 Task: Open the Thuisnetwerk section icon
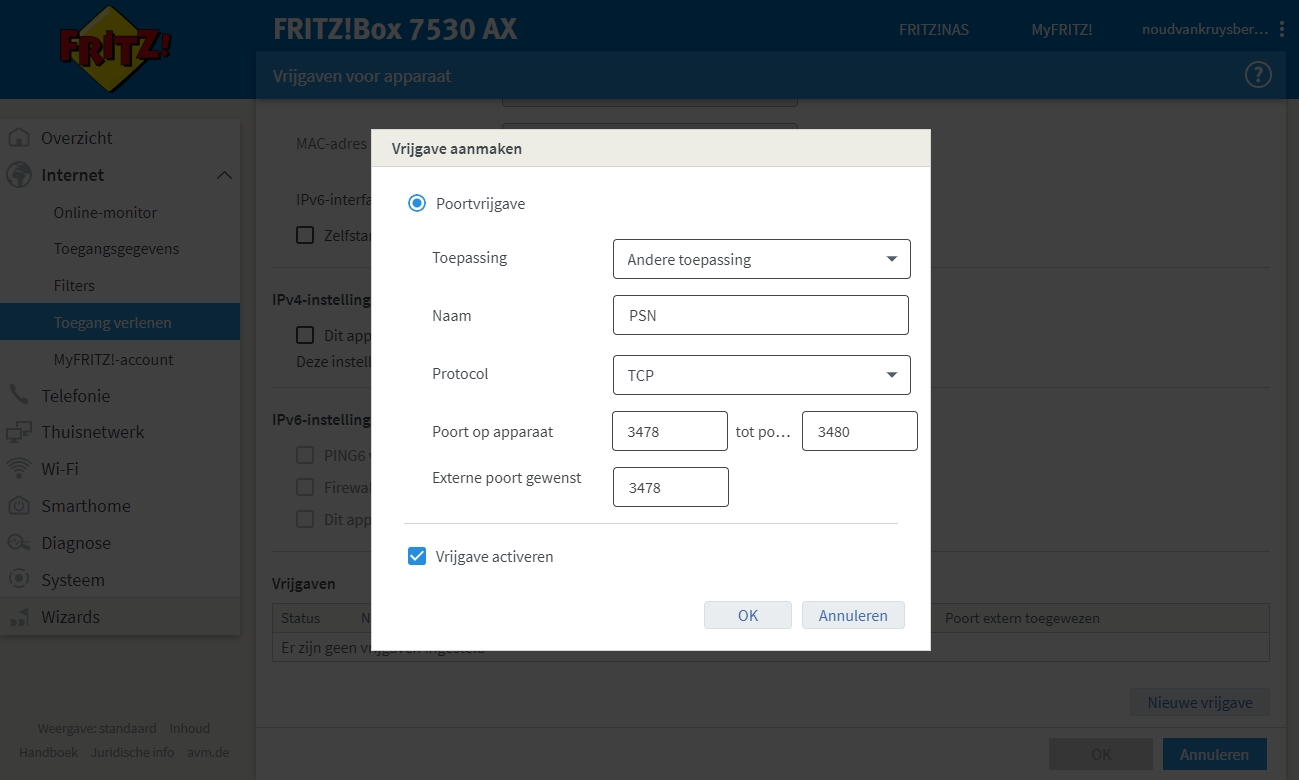(x=18, y=432)
